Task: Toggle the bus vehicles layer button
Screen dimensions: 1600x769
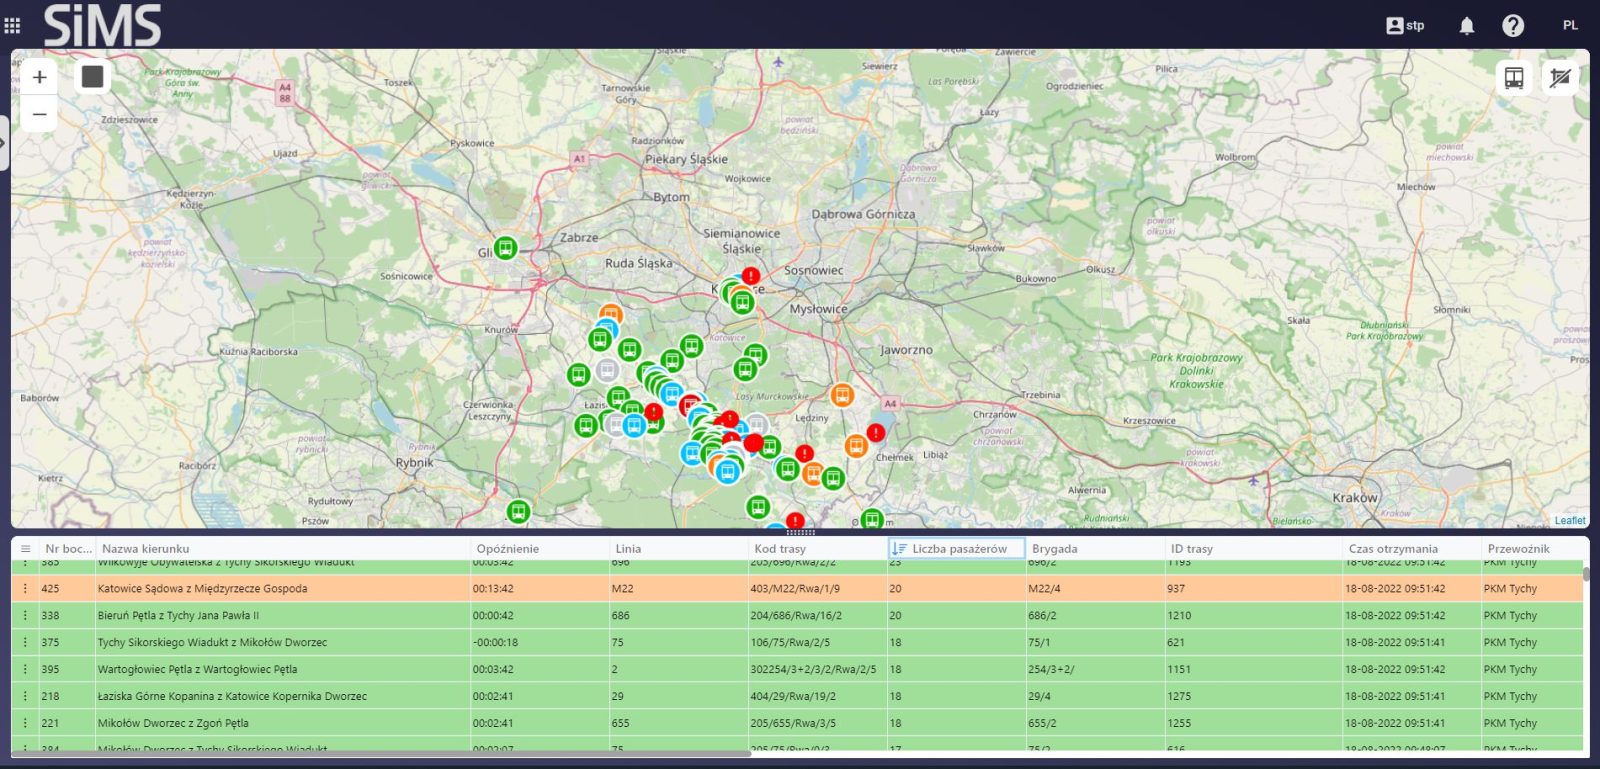Action: point(1514,78)
